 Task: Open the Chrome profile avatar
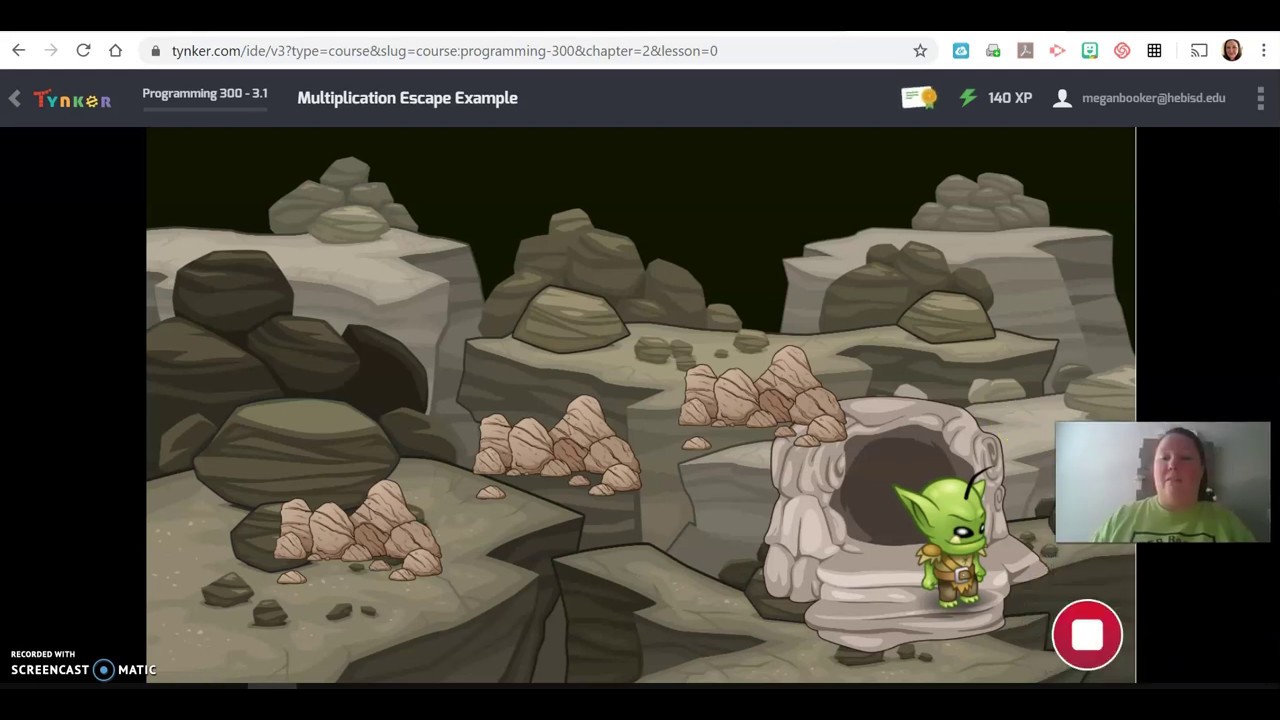(x=1232, y=50)
